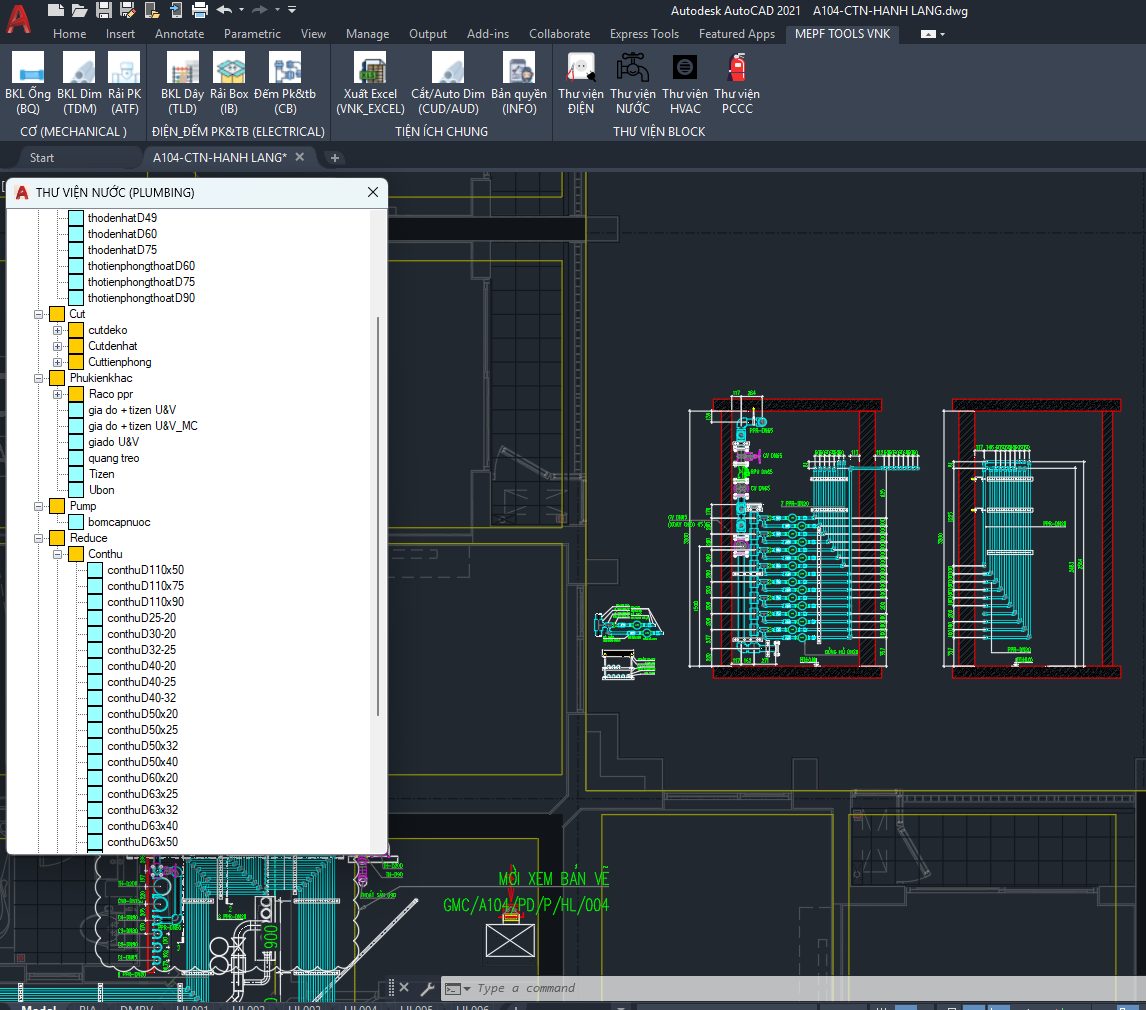Click the plumbing library vertical scrollbar

(x=378, y=515)
